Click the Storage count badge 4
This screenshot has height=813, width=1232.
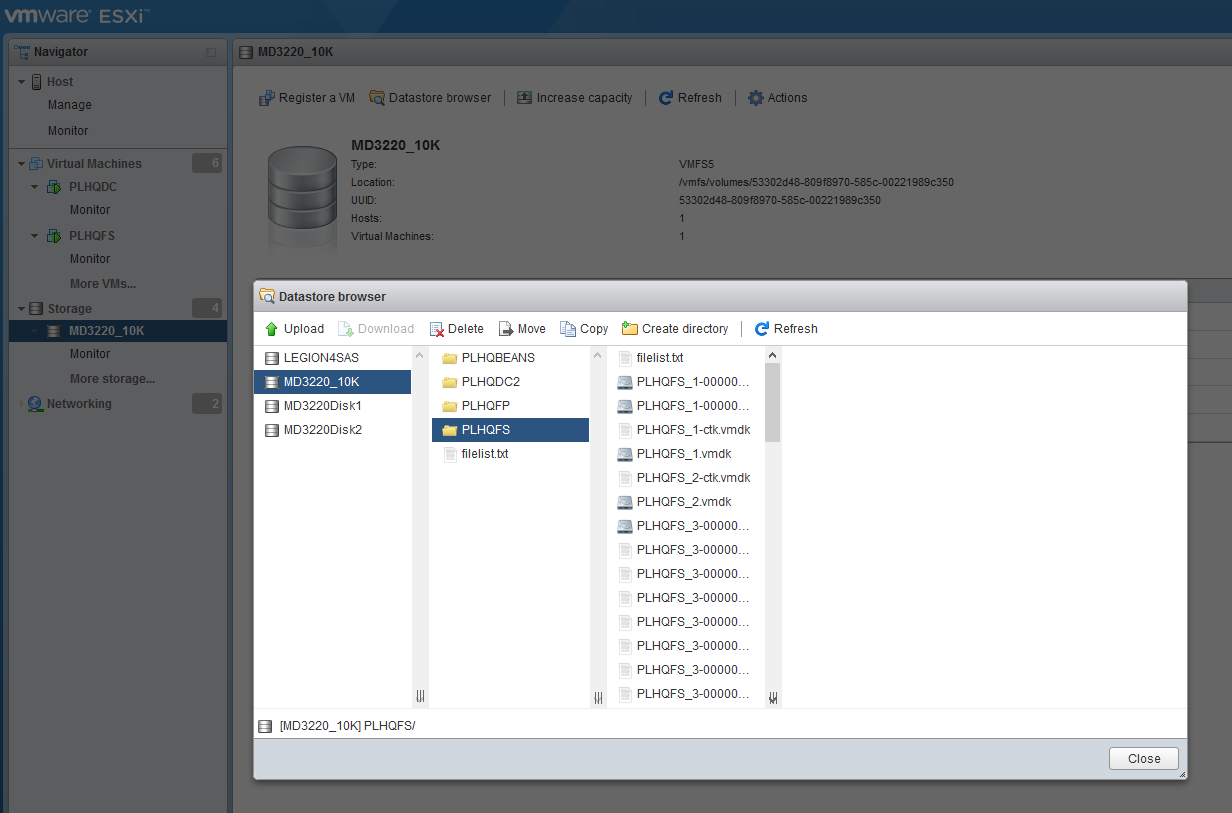207,308
